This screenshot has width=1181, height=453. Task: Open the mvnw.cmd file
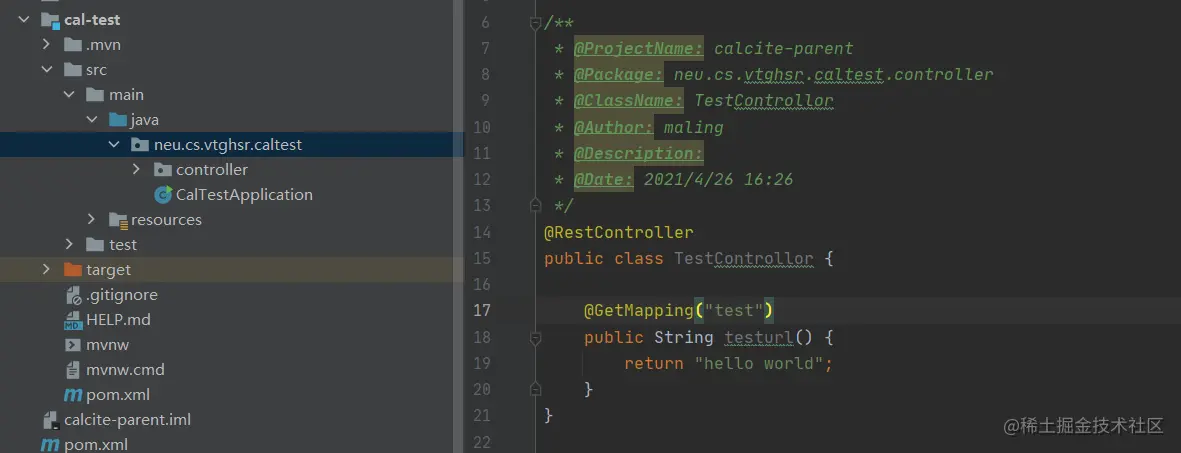coord(125,370)
